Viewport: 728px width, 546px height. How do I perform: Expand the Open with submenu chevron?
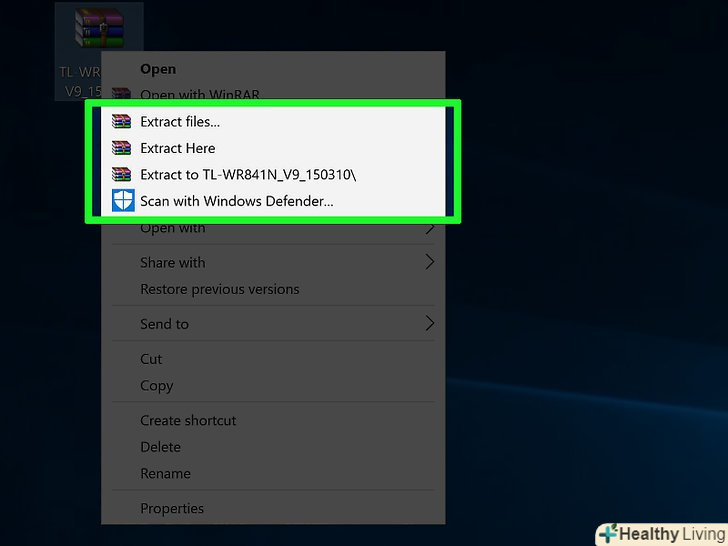(x=430, y=228)
